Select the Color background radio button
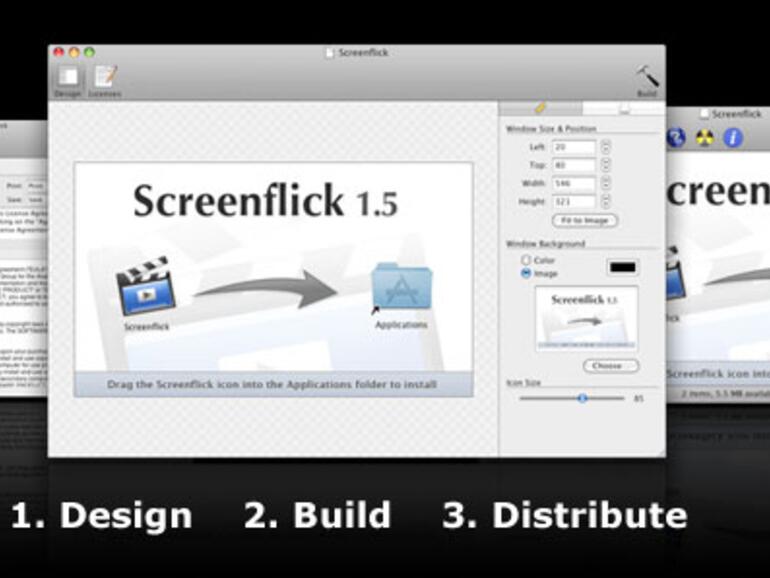 (526, 259)
